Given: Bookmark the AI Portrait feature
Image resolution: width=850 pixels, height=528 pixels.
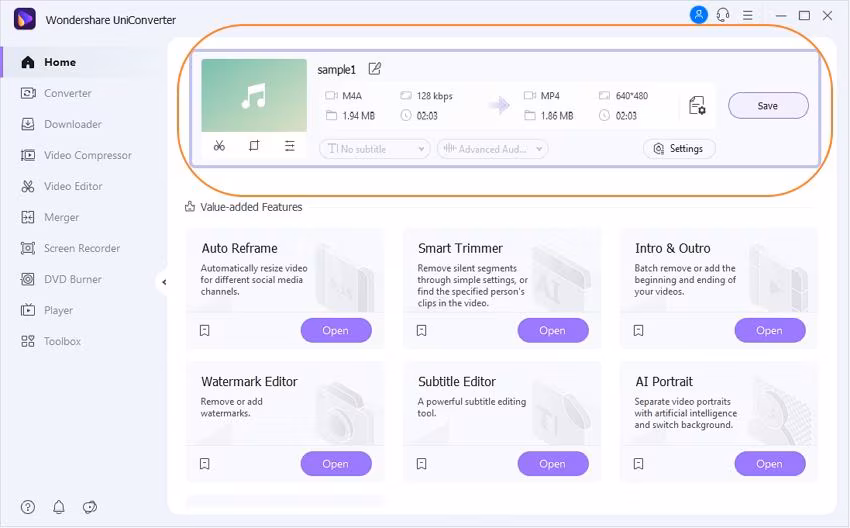Looking at the screenshot, I should click(639, 463).
